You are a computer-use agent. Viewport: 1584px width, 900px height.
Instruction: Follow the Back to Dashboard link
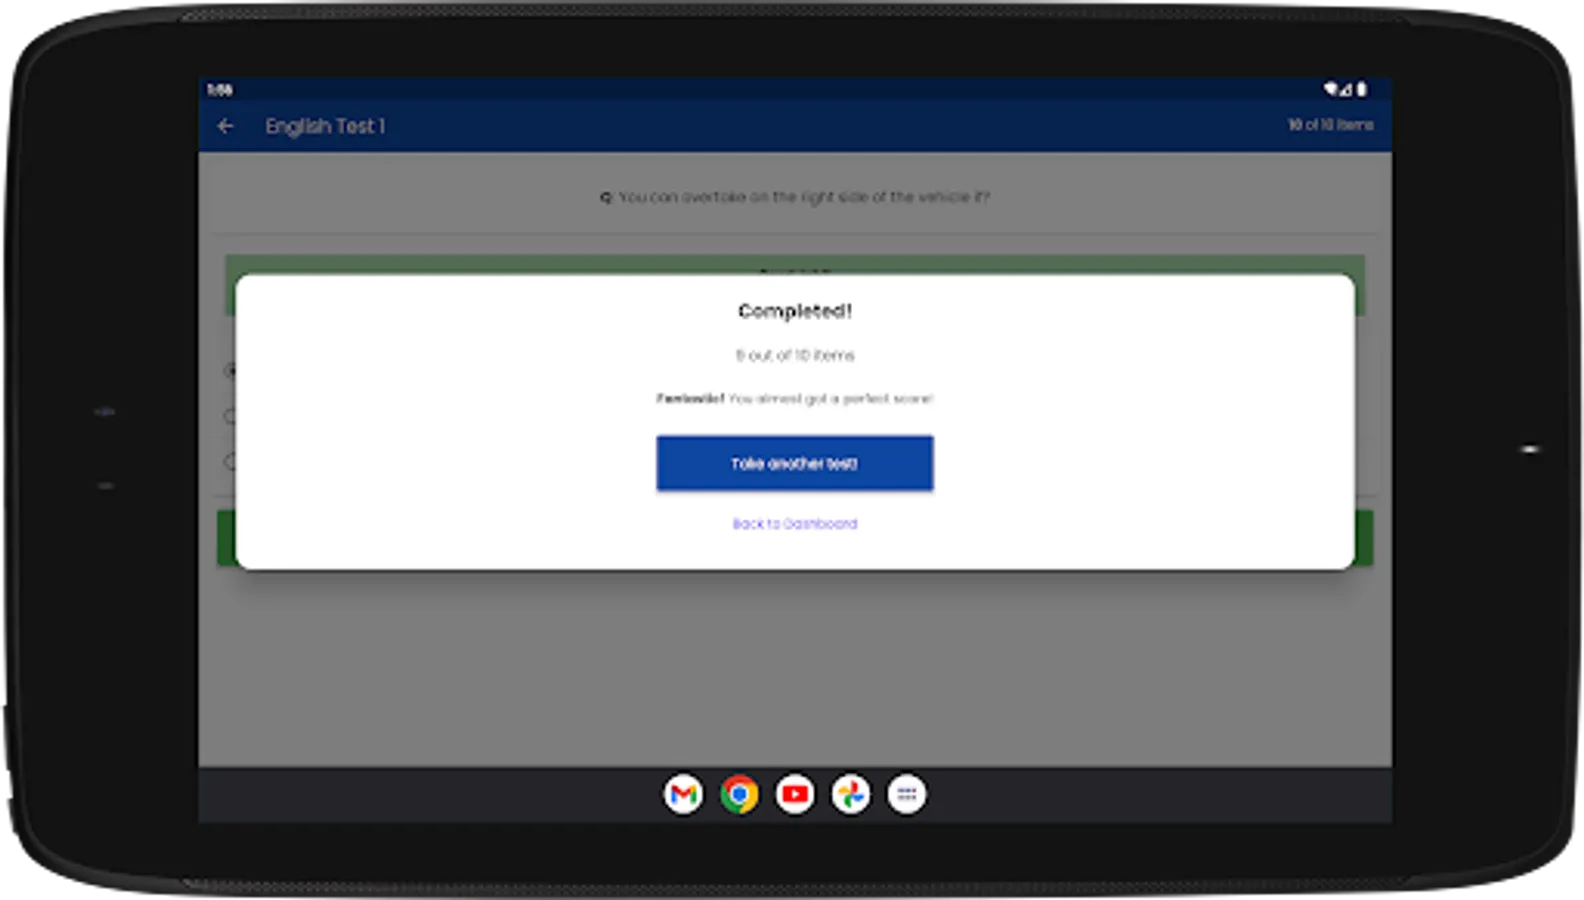pos(795,524)
